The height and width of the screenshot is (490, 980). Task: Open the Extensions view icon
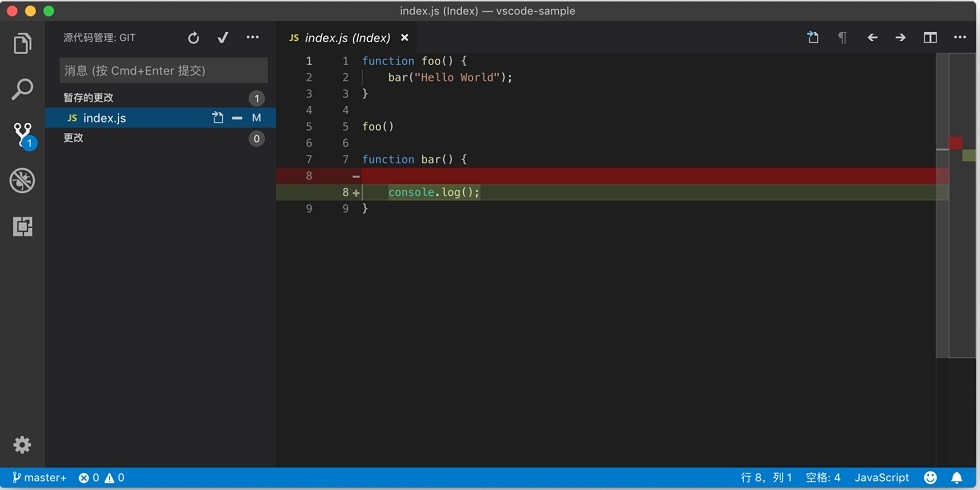coord(22,226)
